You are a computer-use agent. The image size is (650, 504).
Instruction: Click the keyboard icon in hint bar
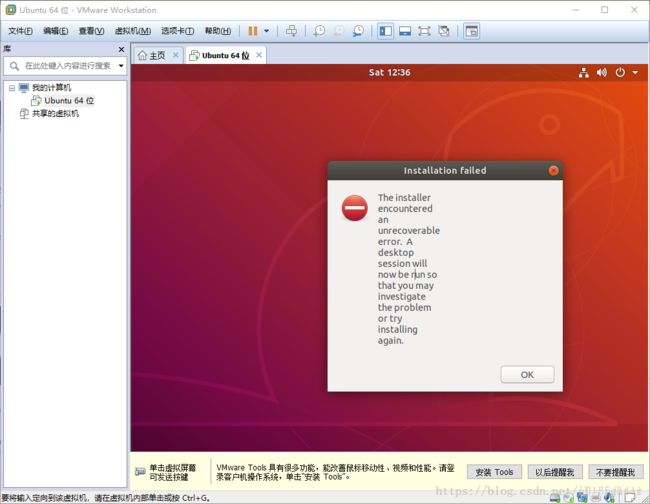(140, 472)
